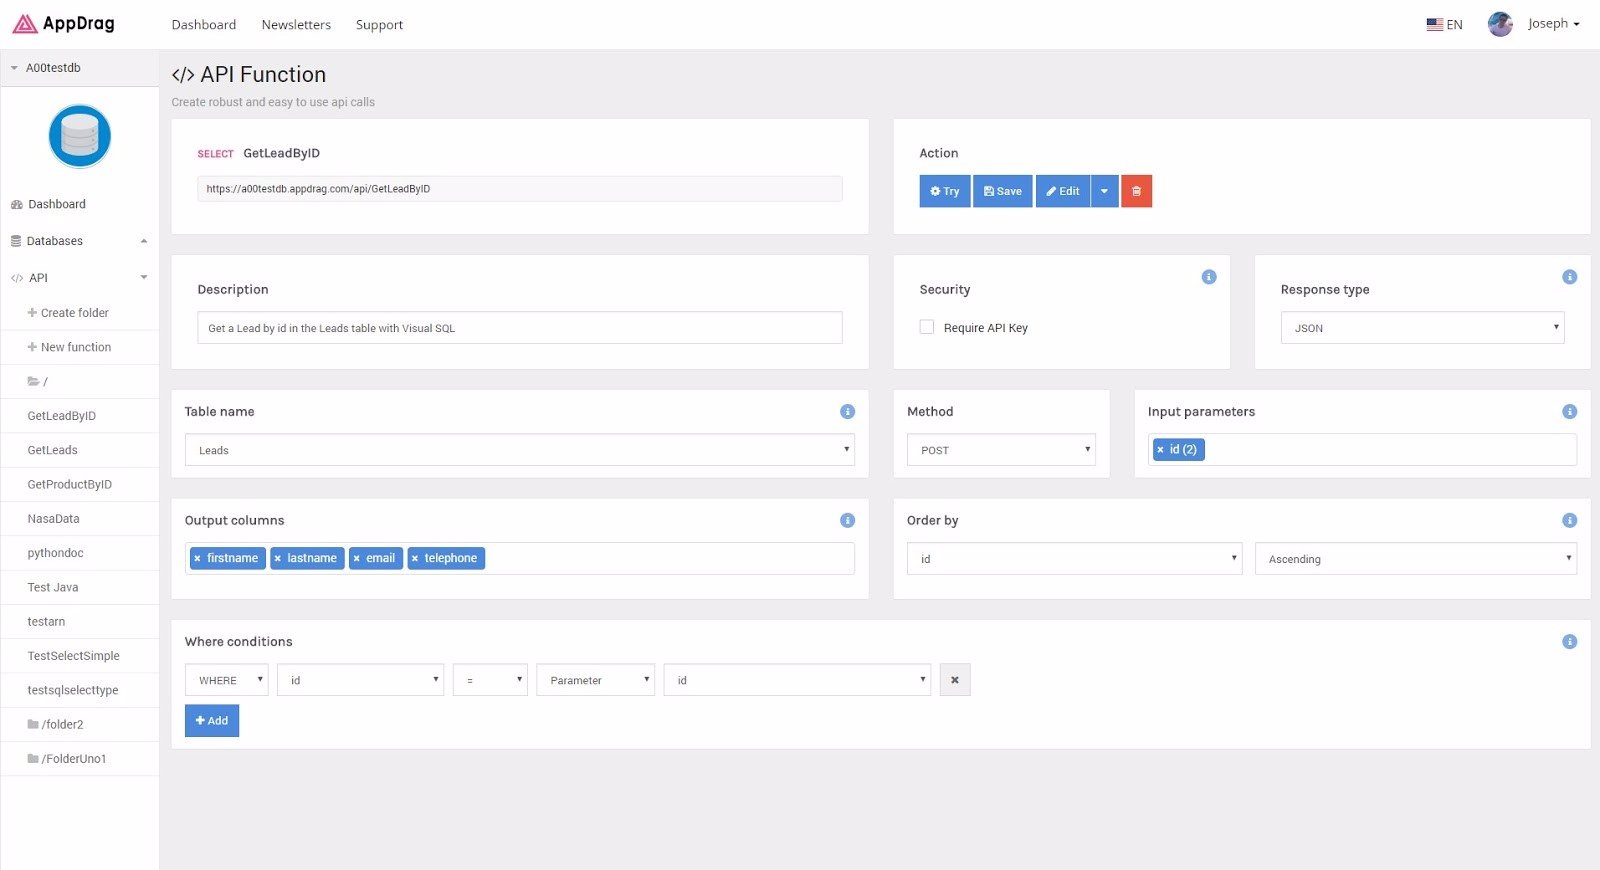Screen dimensions: 1600x870
Task: Delete the where condition row
Action: (954, 680)
